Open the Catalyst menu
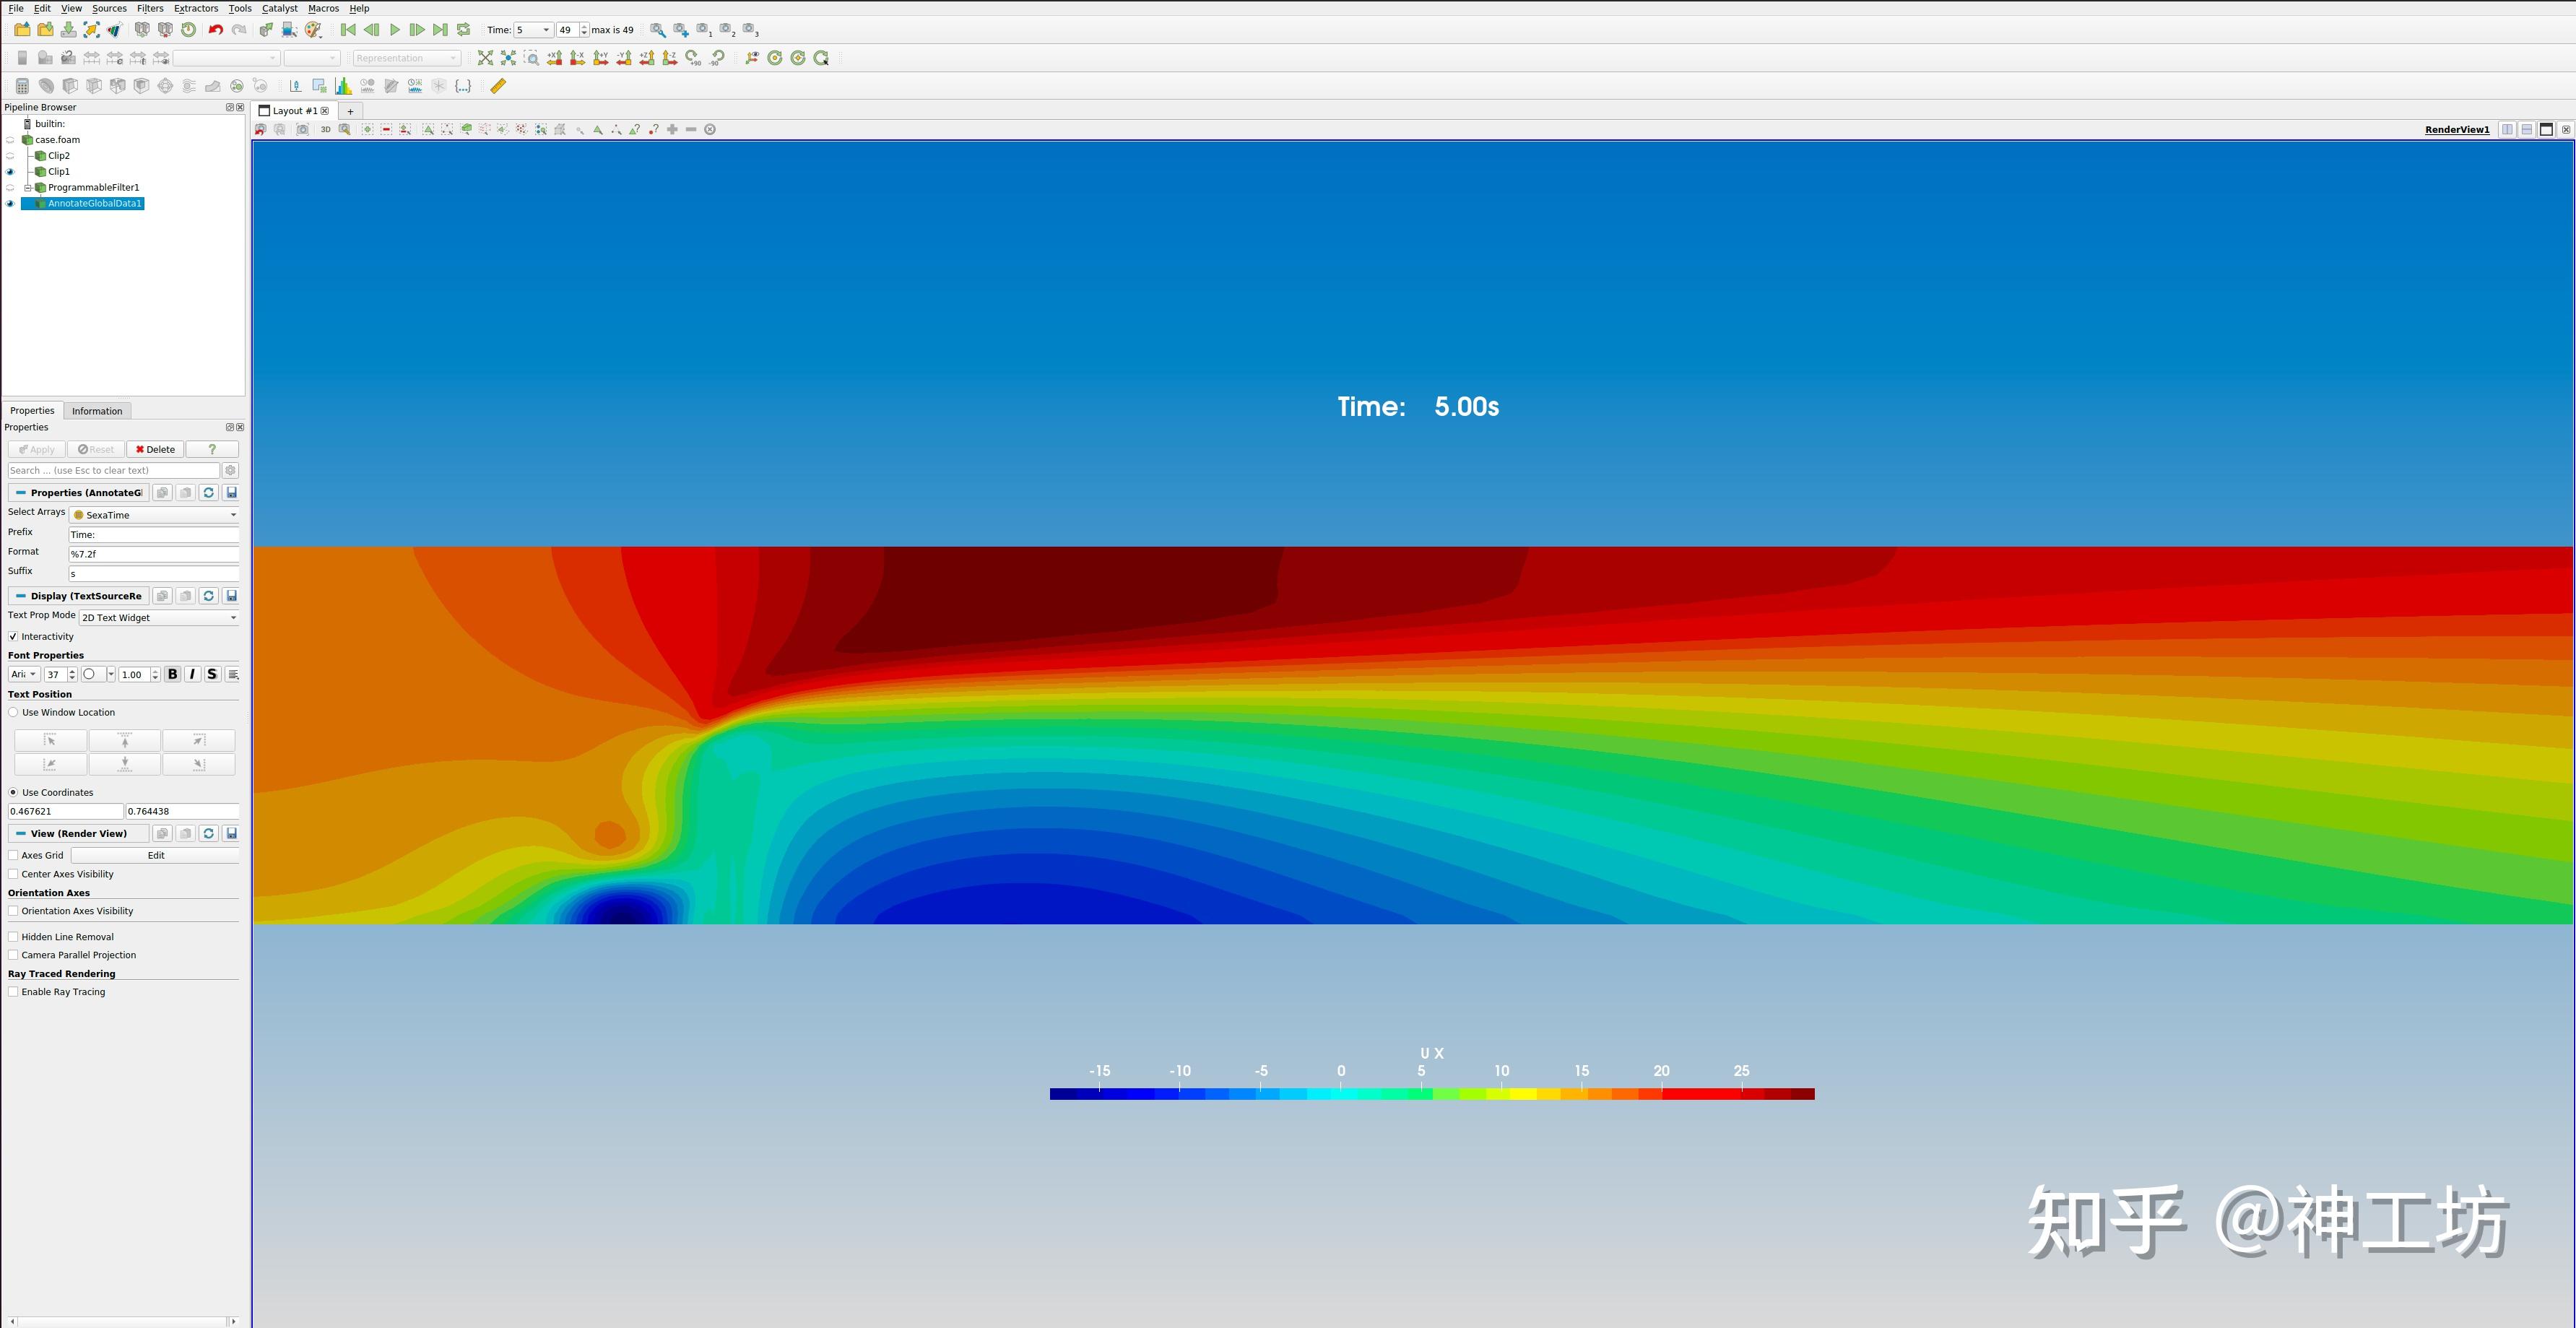Image resolution: width=2576 pixels, height=1328 pixels. [279, 8]
